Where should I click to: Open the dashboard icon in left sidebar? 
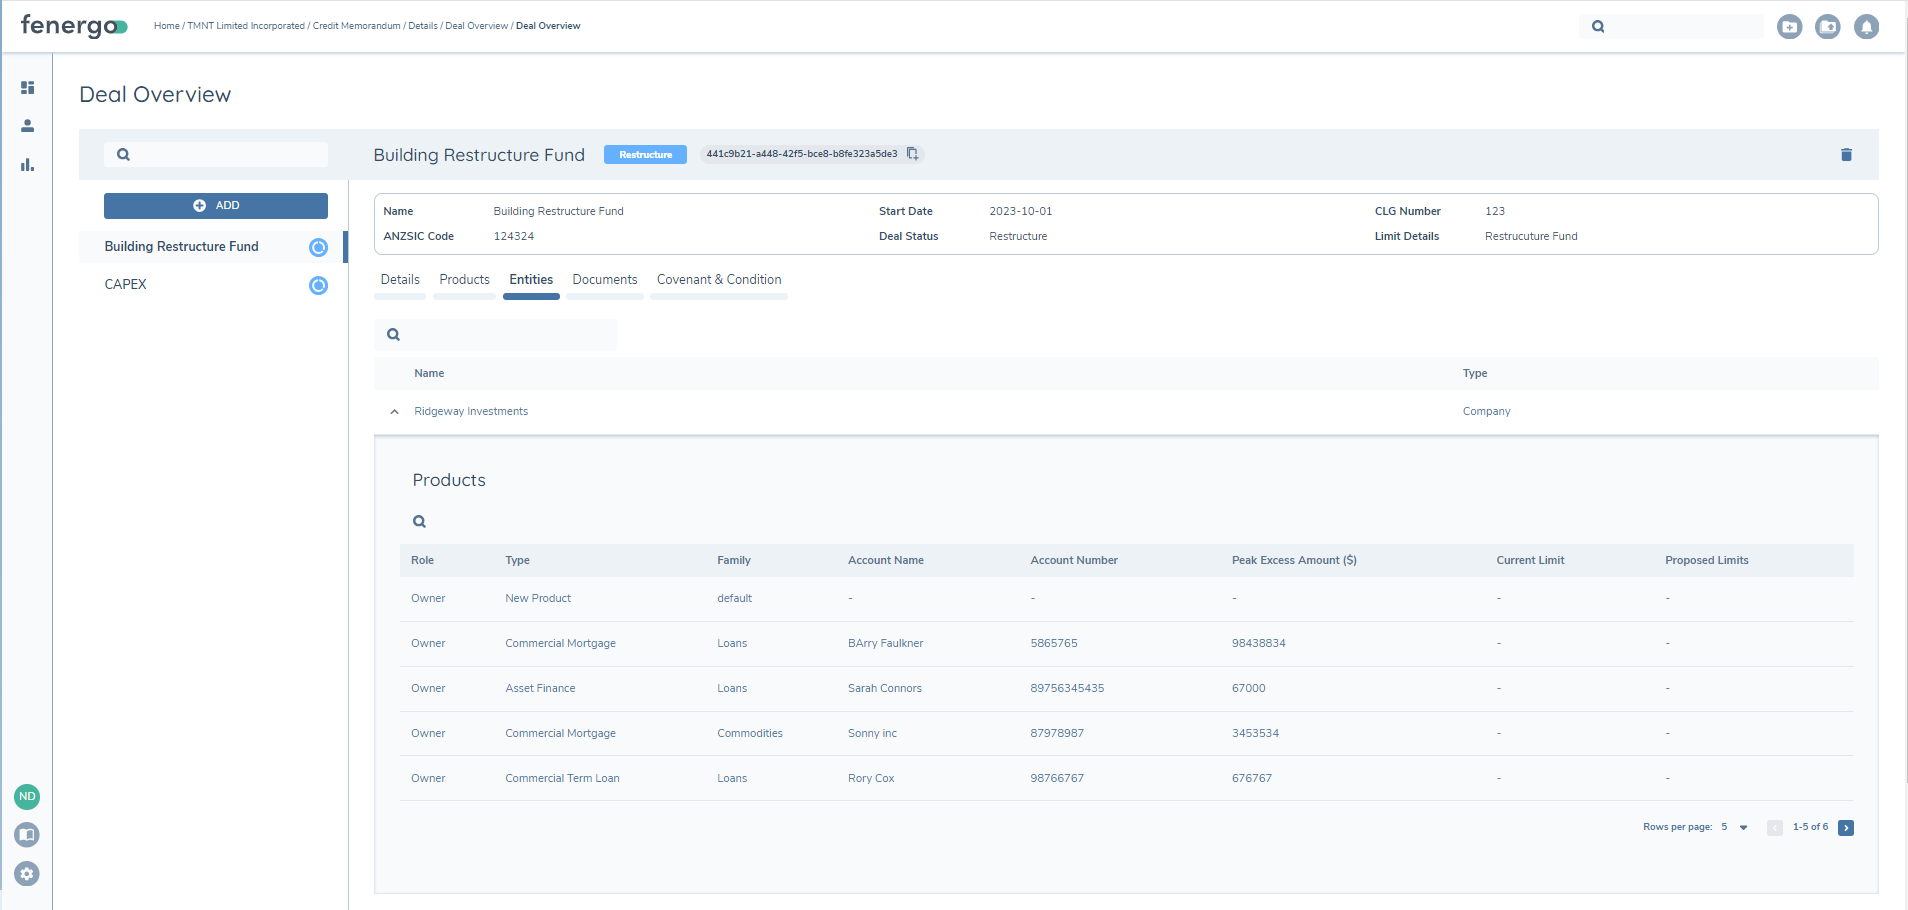[27, 88]
